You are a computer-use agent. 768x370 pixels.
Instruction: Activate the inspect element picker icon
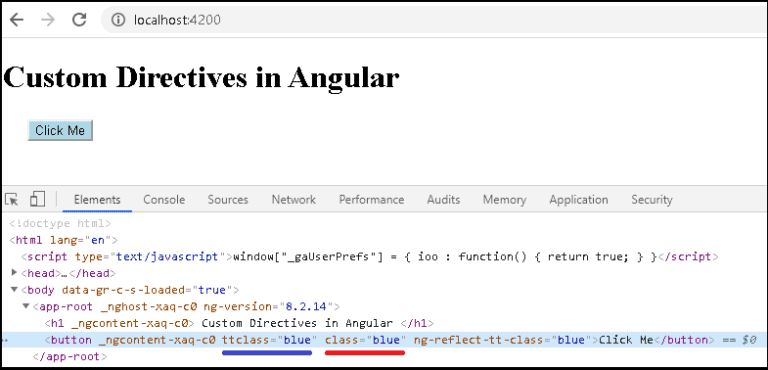12,199
